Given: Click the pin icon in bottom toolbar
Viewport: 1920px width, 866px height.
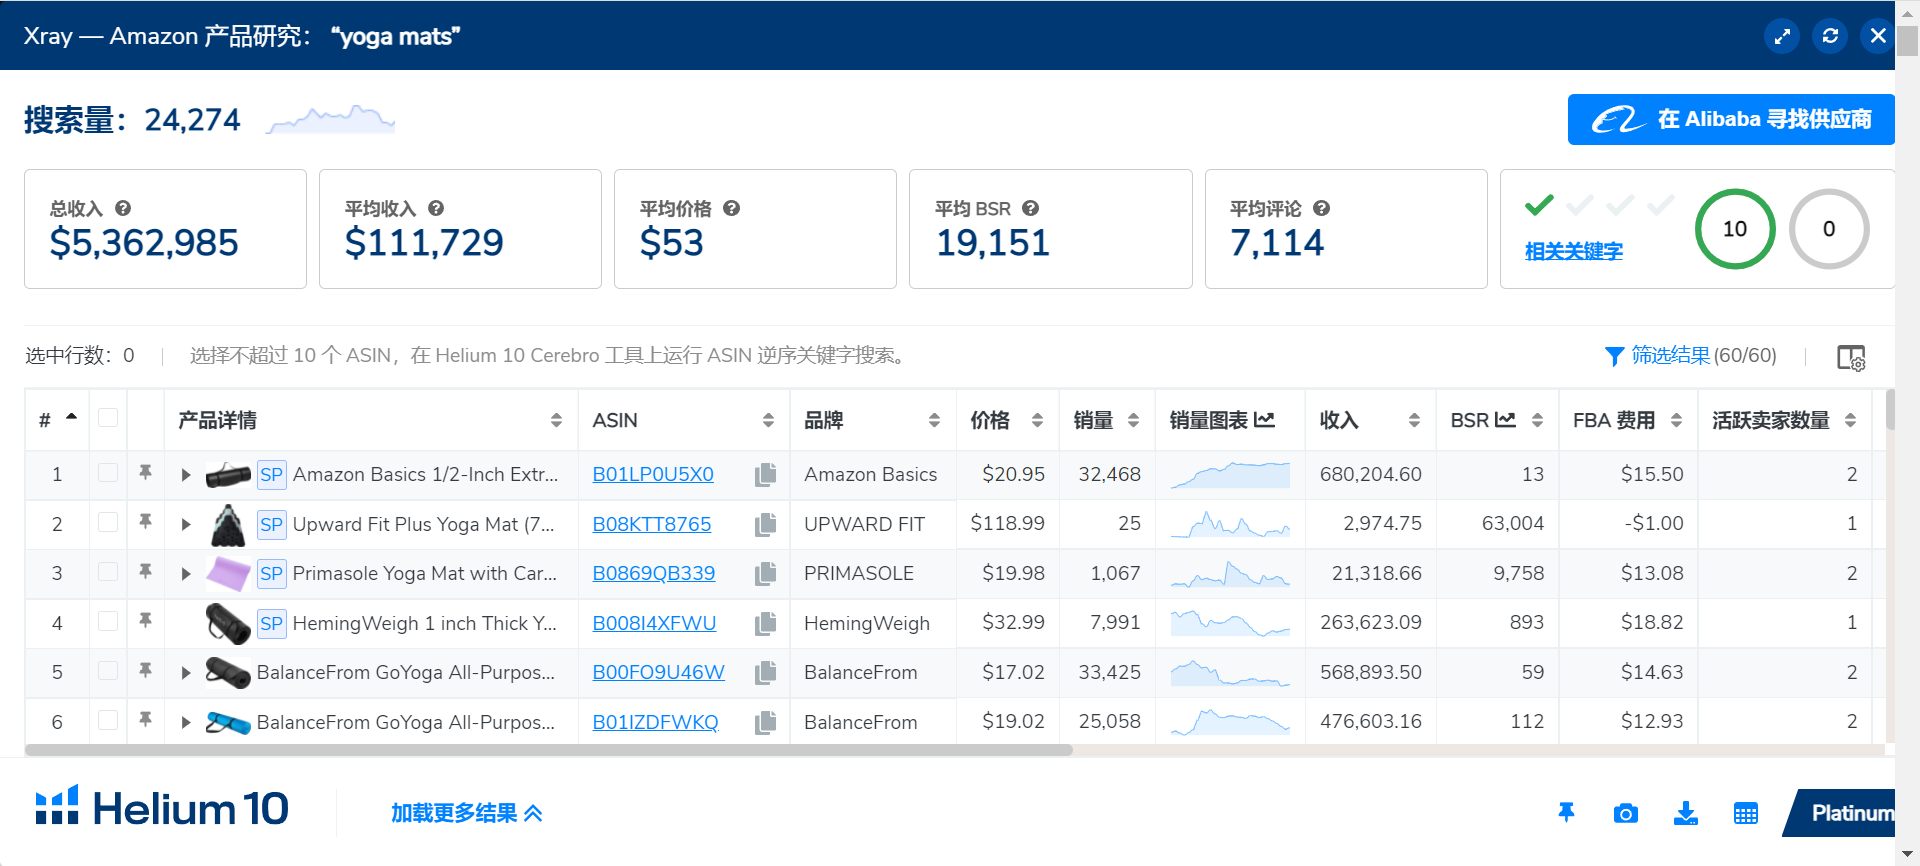Looking at the screenshot, I should (x=1566, y=813).
